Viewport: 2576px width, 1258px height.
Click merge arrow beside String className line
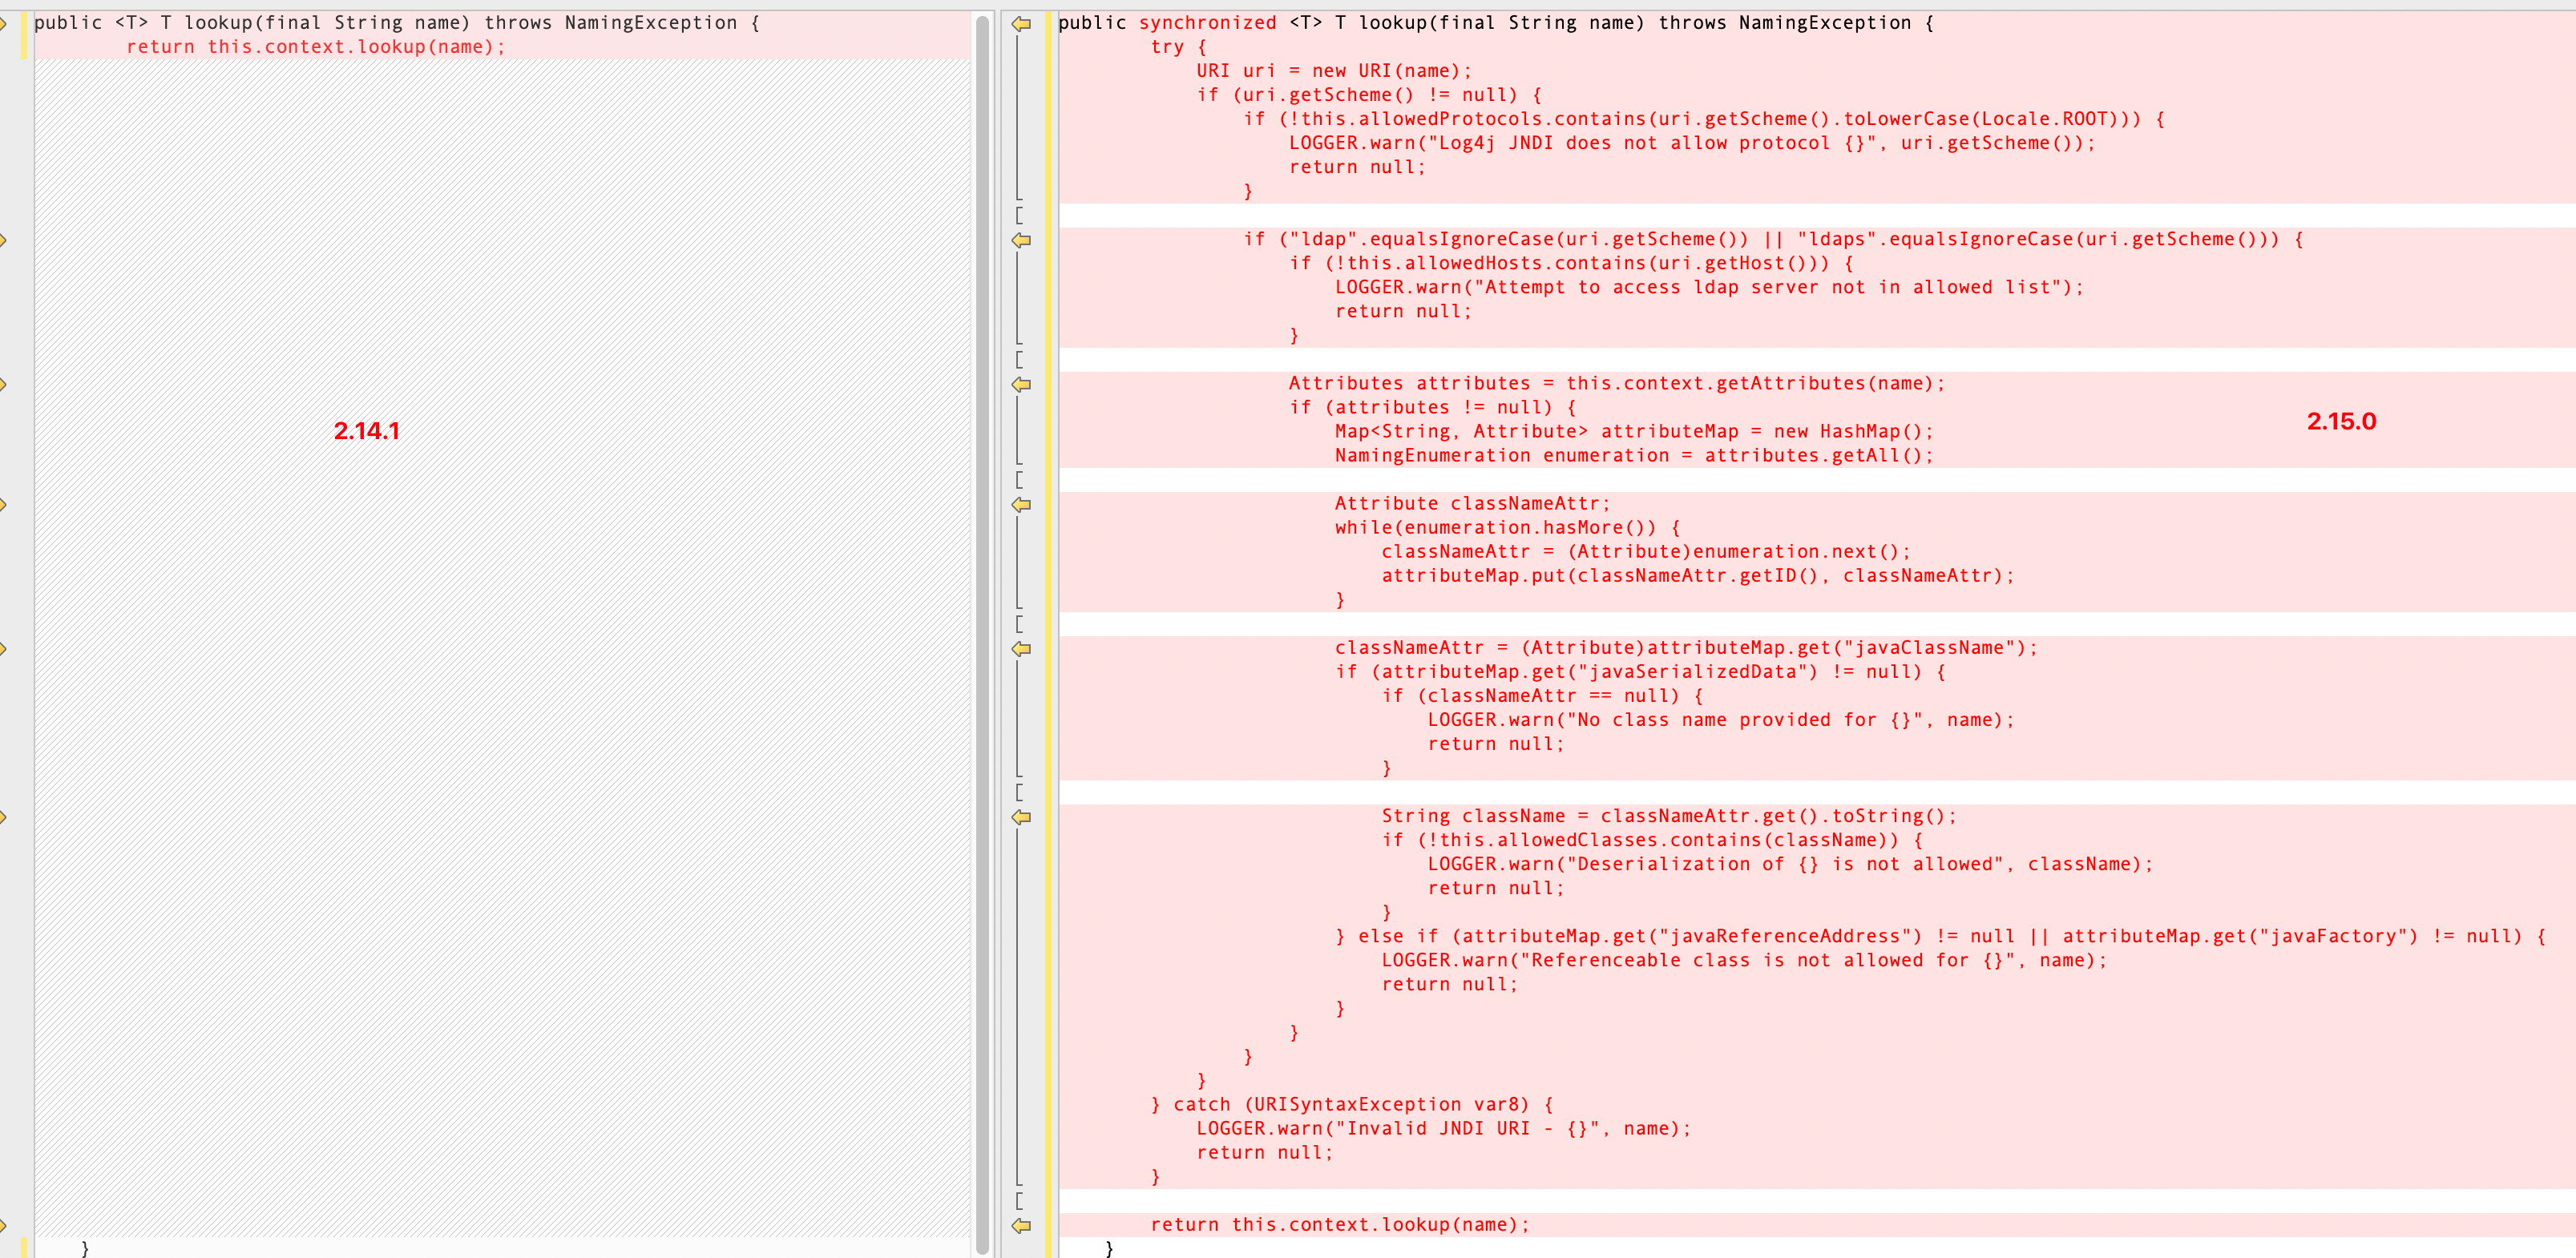tap(1021, 817)
